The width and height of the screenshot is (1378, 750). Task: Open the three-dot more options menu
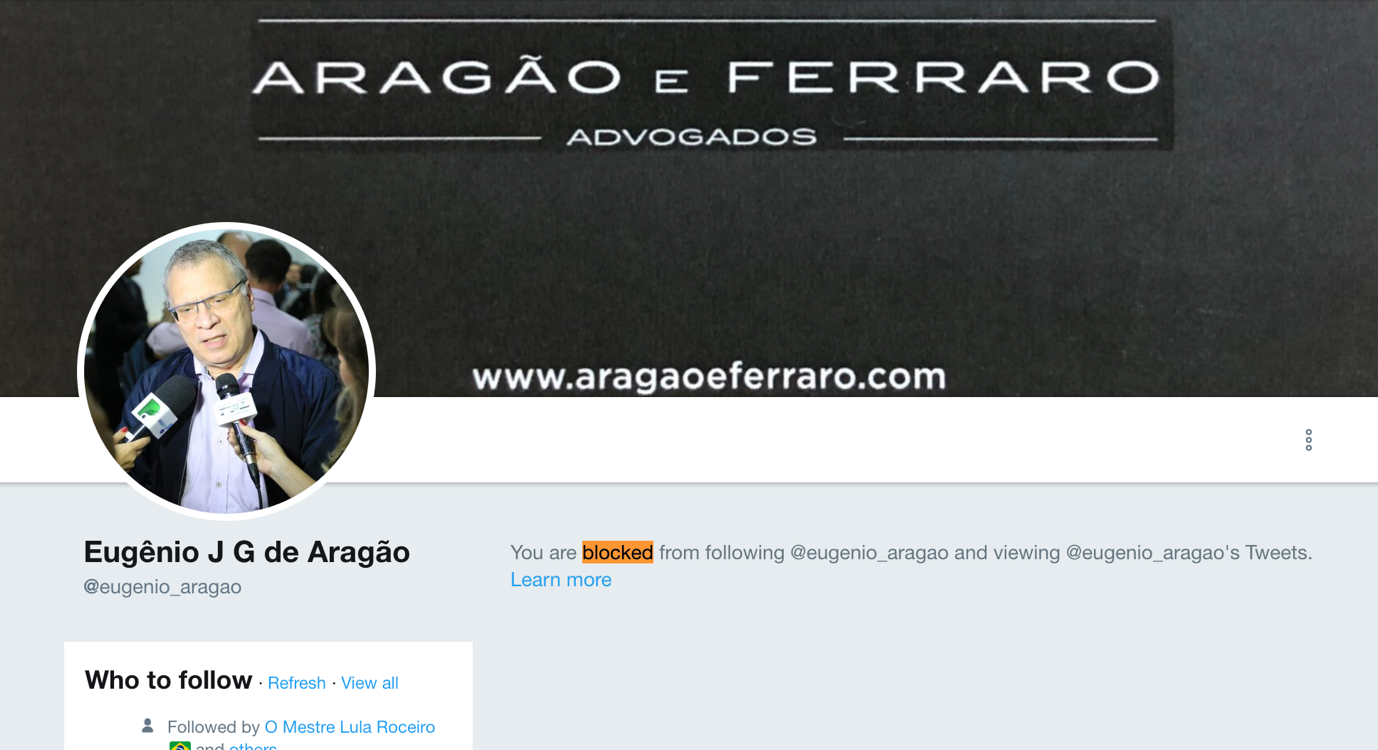click(1308, 440)
